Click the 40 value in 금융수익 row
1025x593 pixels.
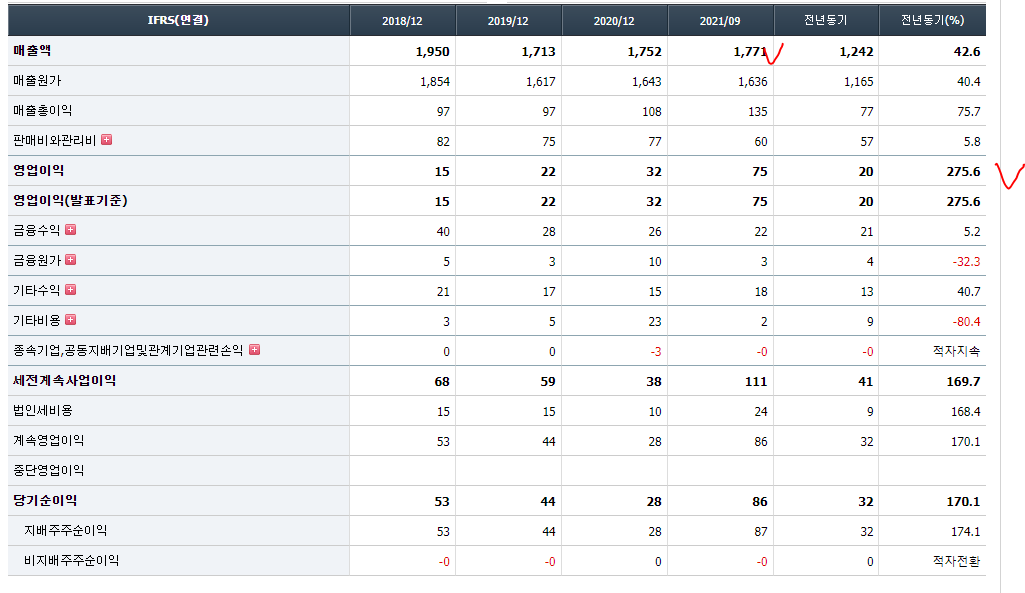443,231
